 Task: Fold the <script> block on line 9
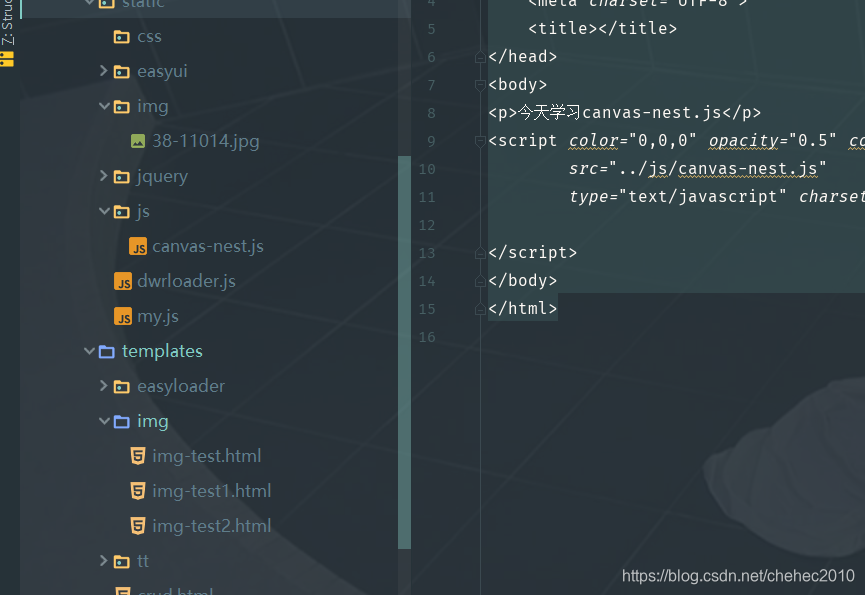point(480,141)
